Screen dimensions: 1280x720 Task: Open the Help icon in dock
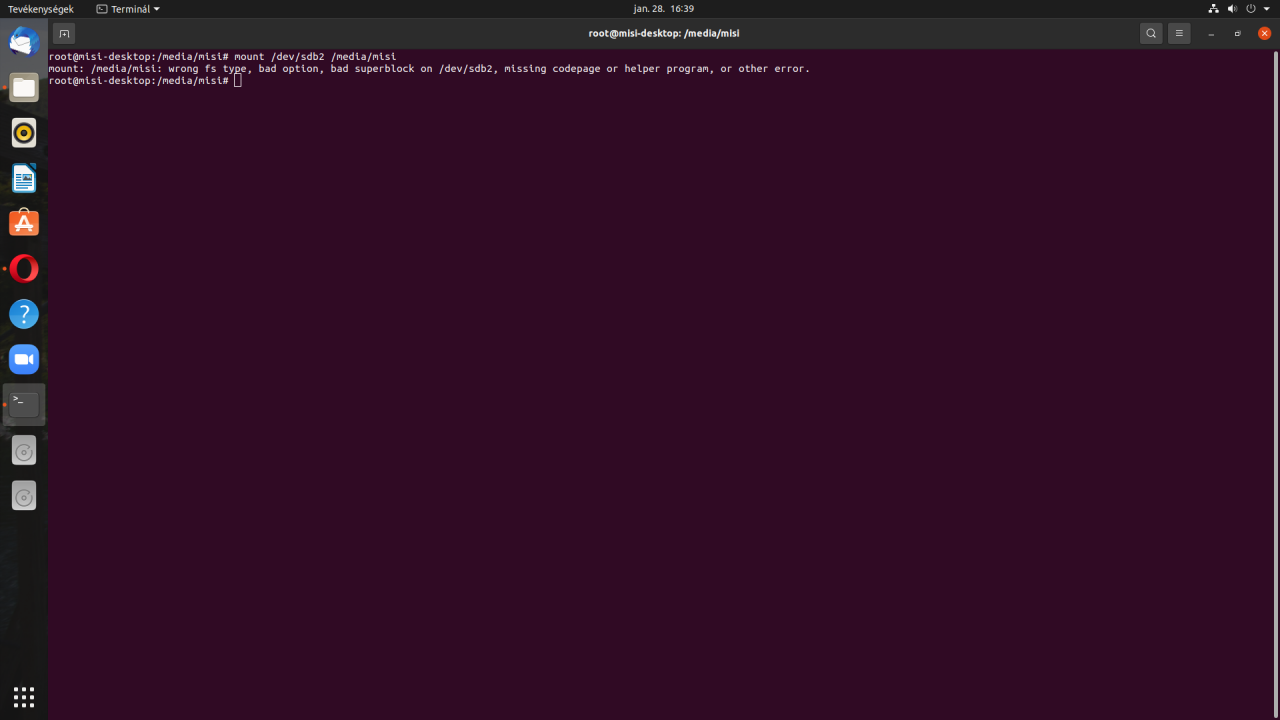click(24, 314)
